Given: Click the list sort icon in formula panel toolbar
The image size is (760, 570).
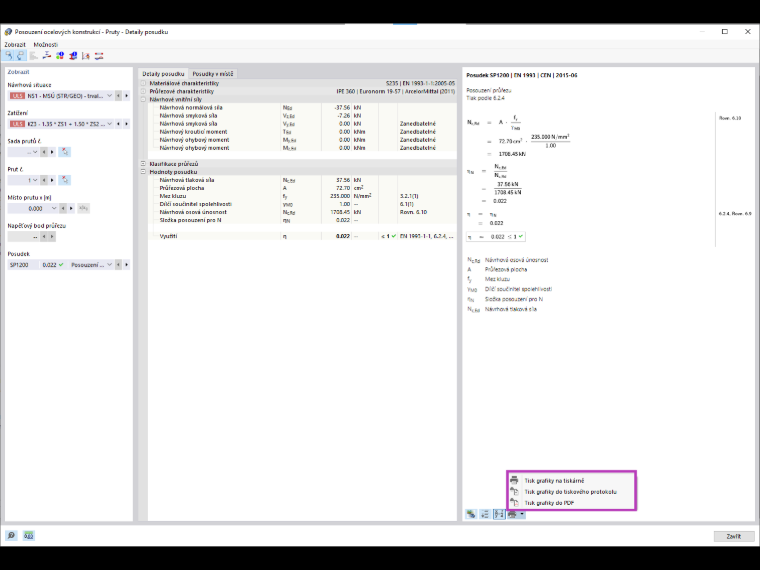Looking at the screenshot, I should 485,515.
